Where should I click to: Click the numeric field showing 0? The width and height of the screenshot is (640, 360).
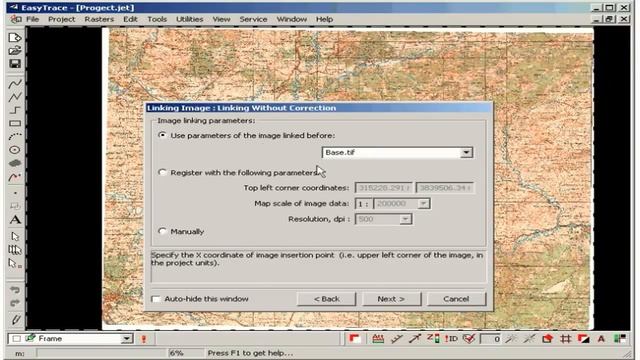point(491,339)
